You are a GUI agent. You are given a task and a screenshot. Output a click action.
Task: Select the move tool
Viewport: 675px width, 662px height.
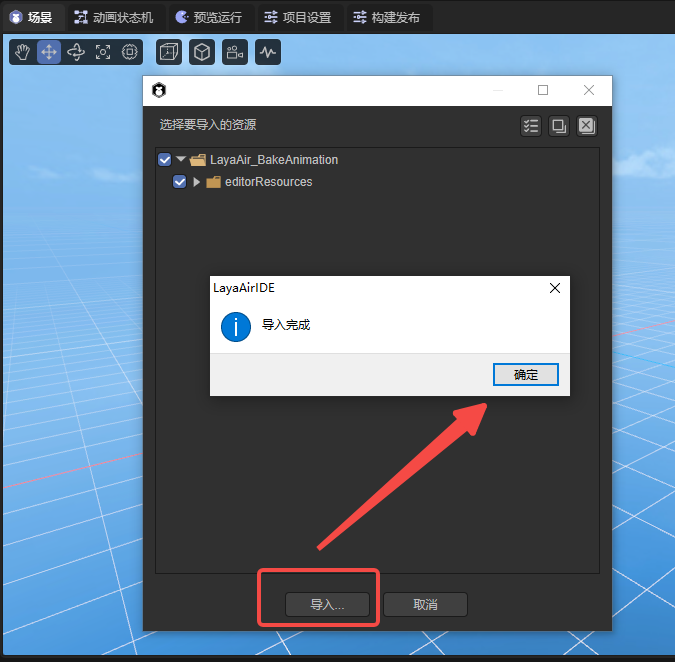pyautogui.click(x=49, y=52)
